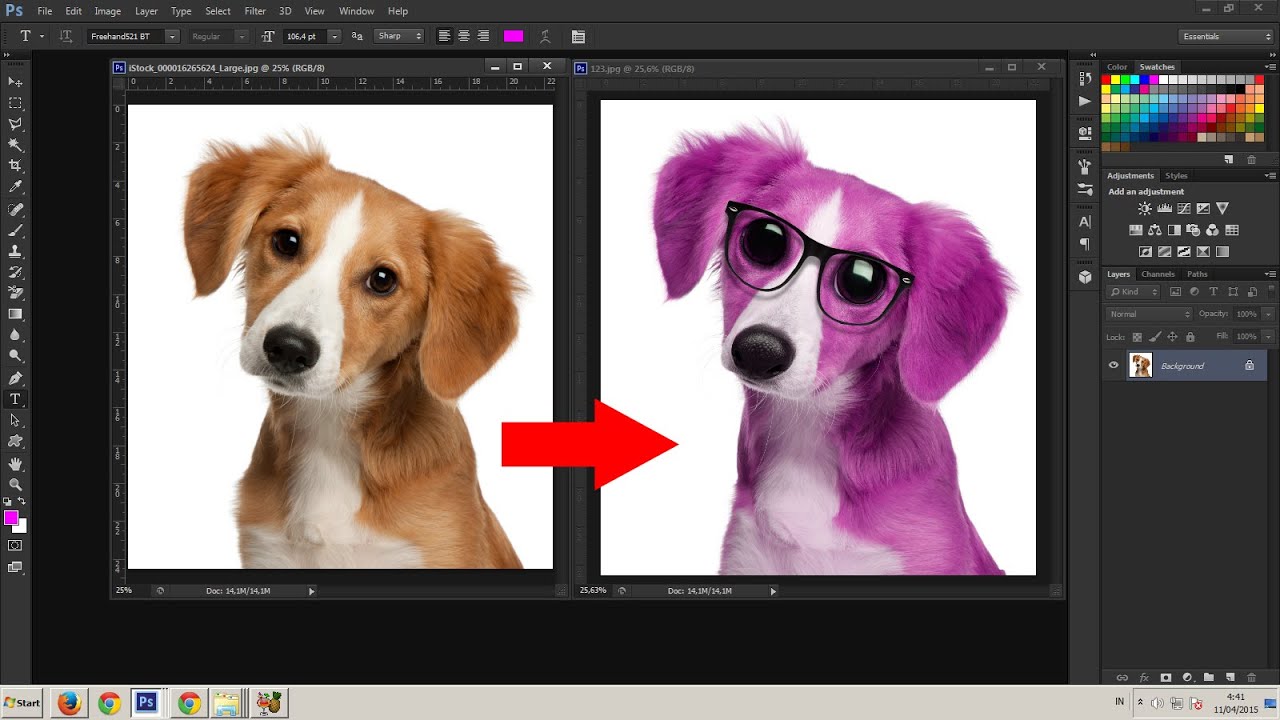Switch to the Channels tab
This screenshot has height=720, width=1280.
tap(1158, 274)
